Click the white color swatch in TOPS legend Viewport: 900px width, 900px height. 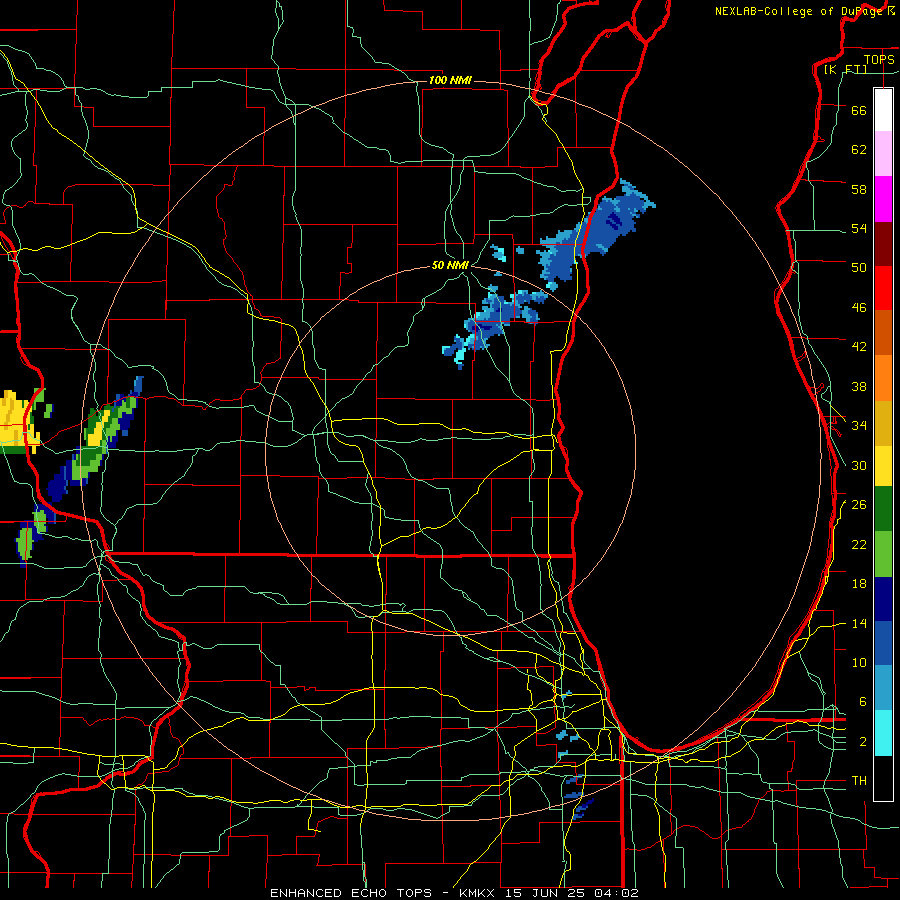pyautogui.click(x=883, y=110)
